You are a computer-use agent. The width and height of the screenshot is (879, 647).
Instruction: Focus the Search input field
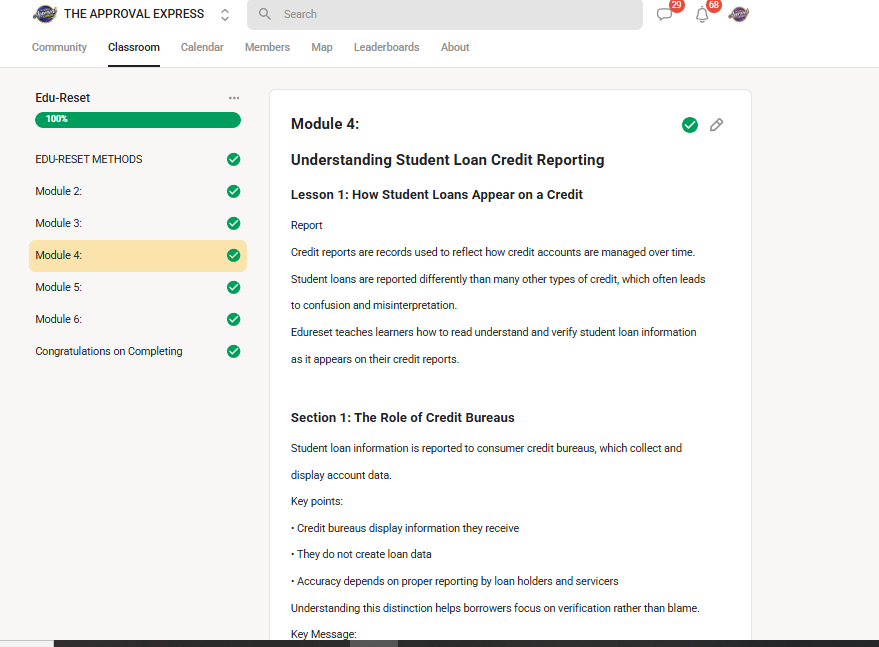pyautogui.click(x=445, y=15)
